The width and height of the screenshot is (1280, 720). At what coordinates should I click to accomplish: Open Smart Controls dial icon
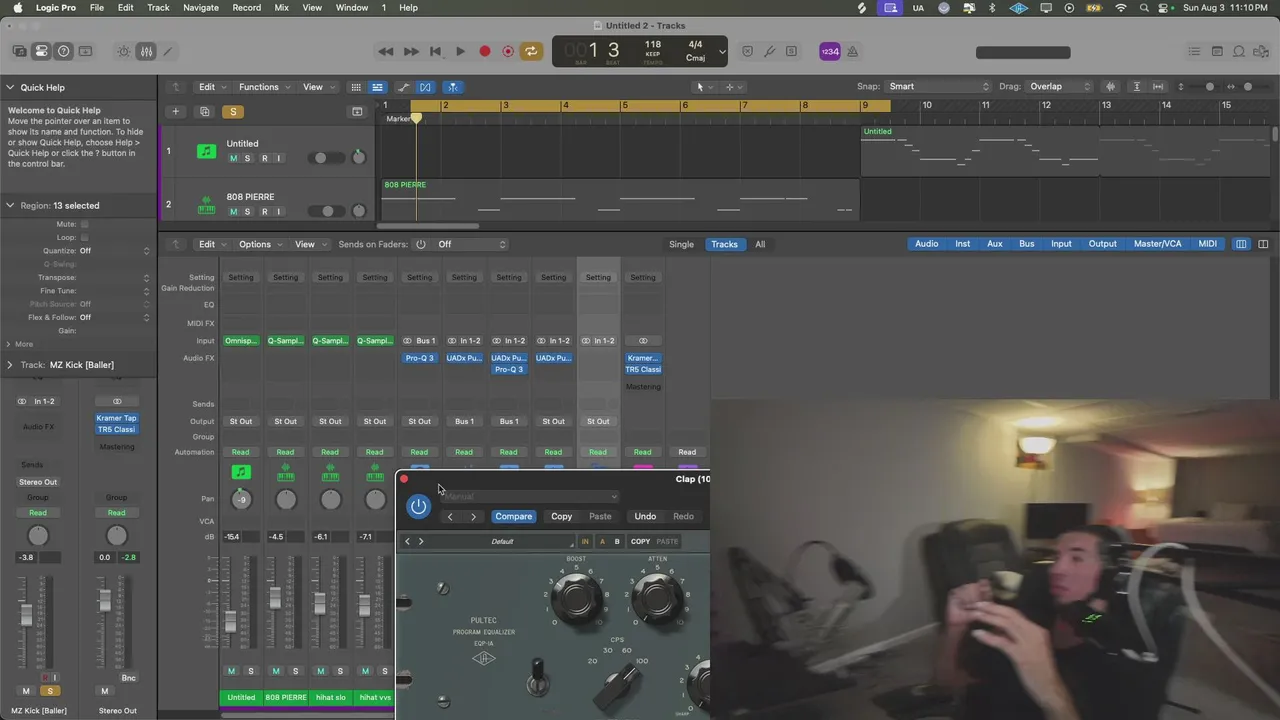[x=124, y=51]
